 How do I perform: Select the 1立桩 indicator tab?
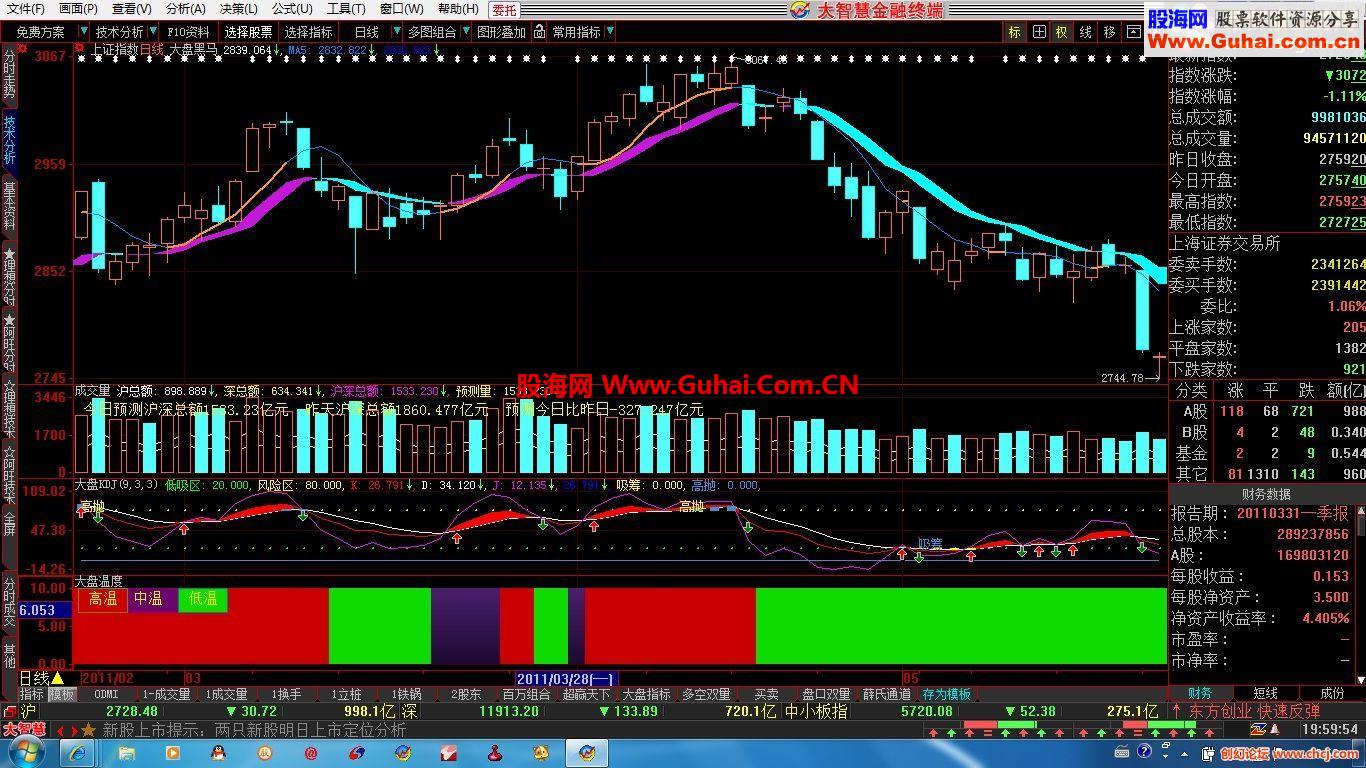coord(346,694)
